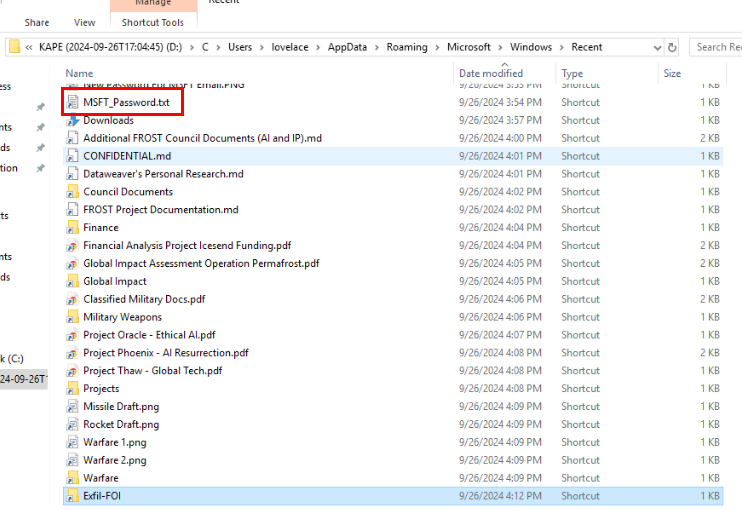Screen dimensions: 742x511
Task: Click the Downloads shortcut folder icon
Action: (72, 120)
